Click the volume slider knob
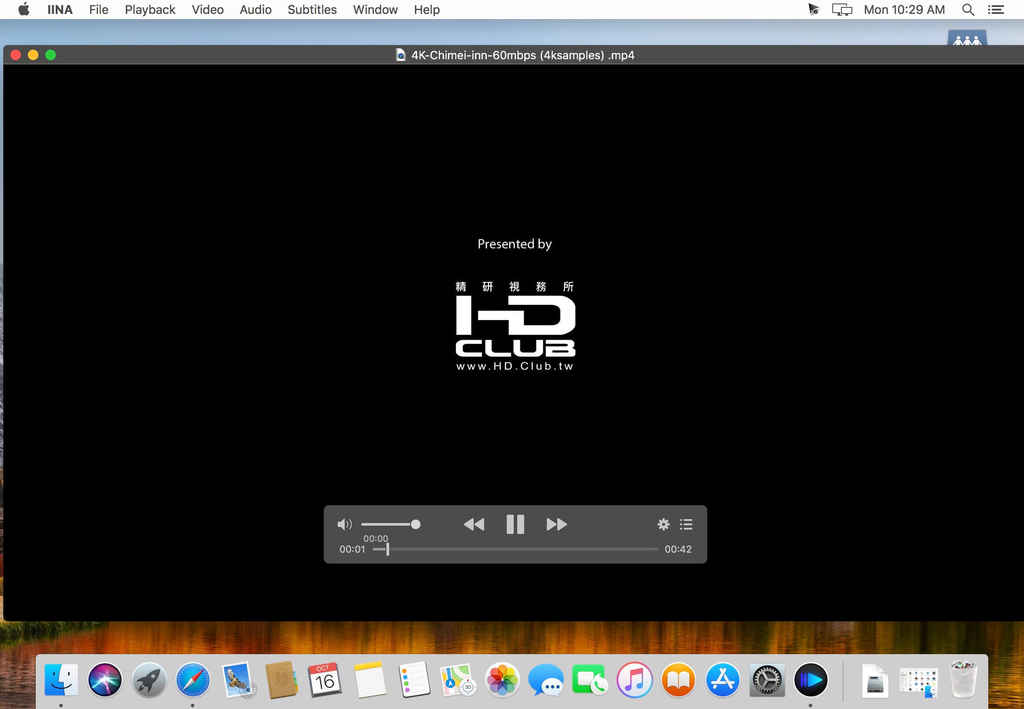Image resolution: width=1024 pixels, height=709 pixels. pyautogui.click(x=415, y=524)
